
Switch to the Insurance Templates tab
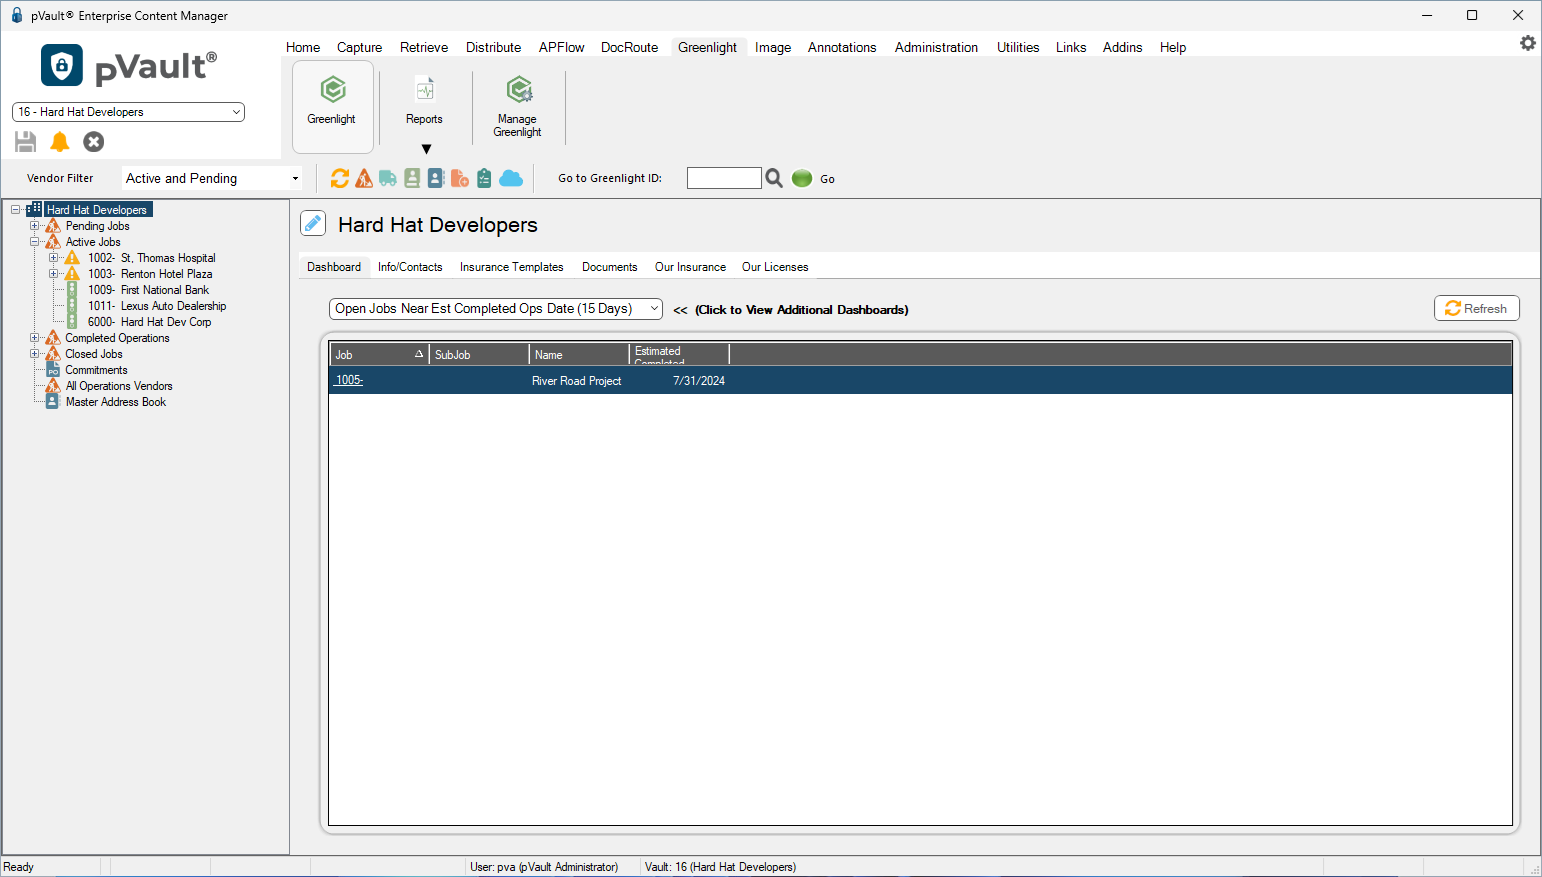[511, 267]
